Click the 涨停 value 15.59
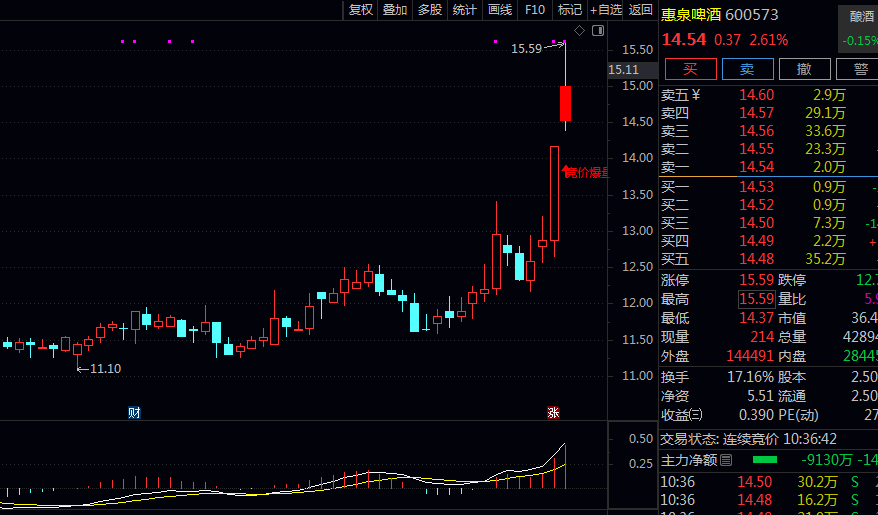The height and width of the screenshot is (515, 878). [756, 280]
